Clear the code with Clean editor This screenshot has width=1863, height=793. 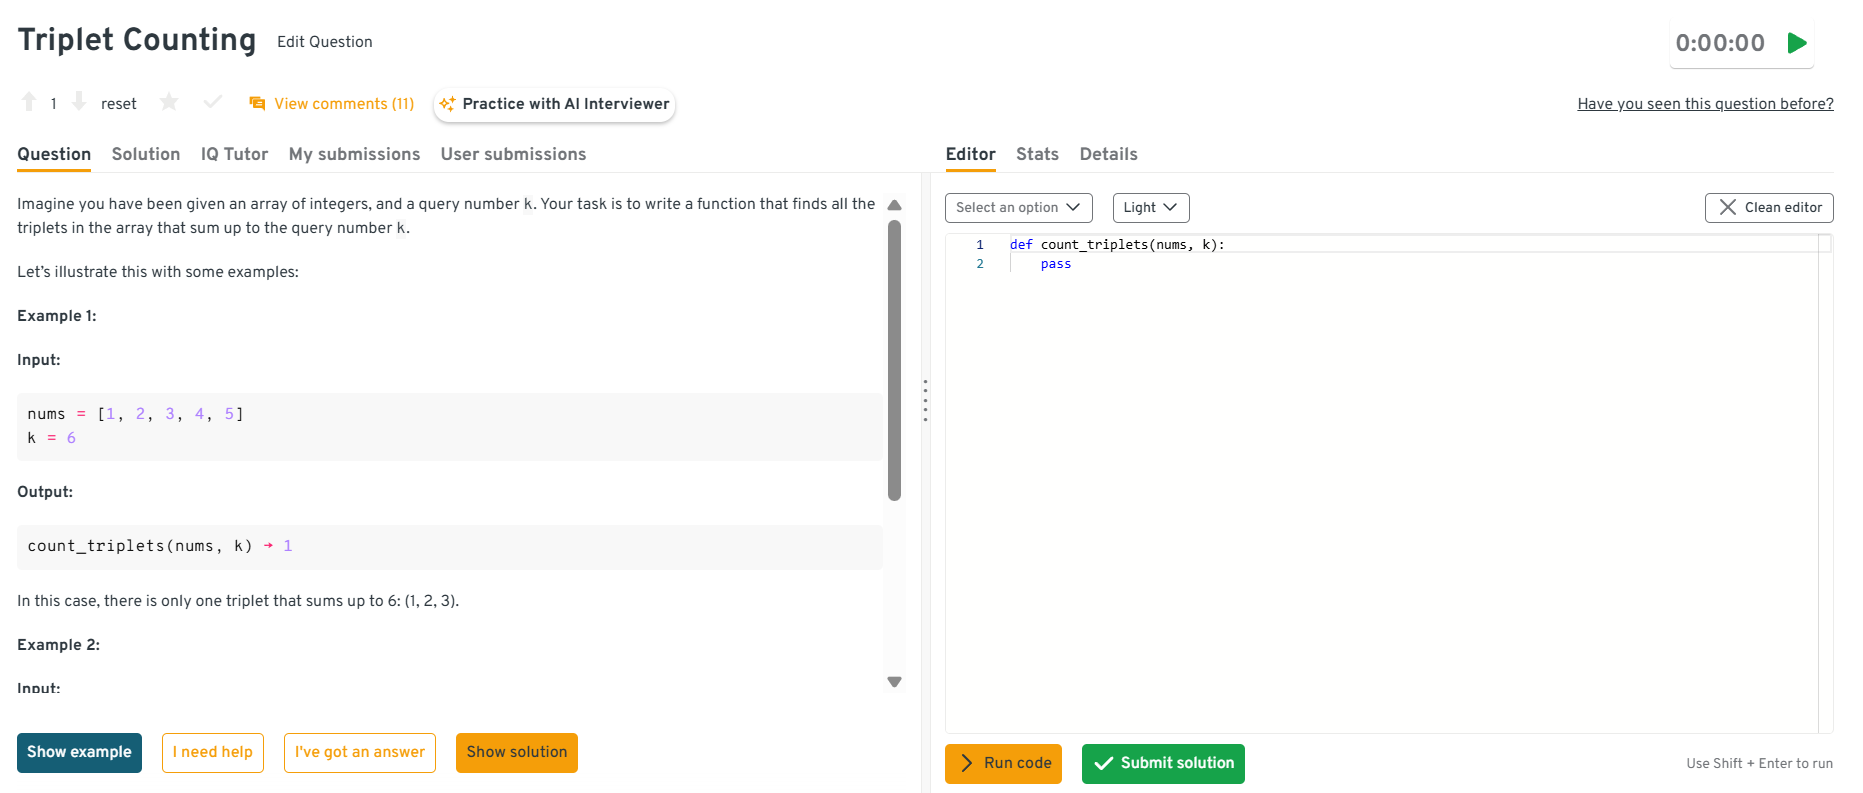tap(1768, 208)
